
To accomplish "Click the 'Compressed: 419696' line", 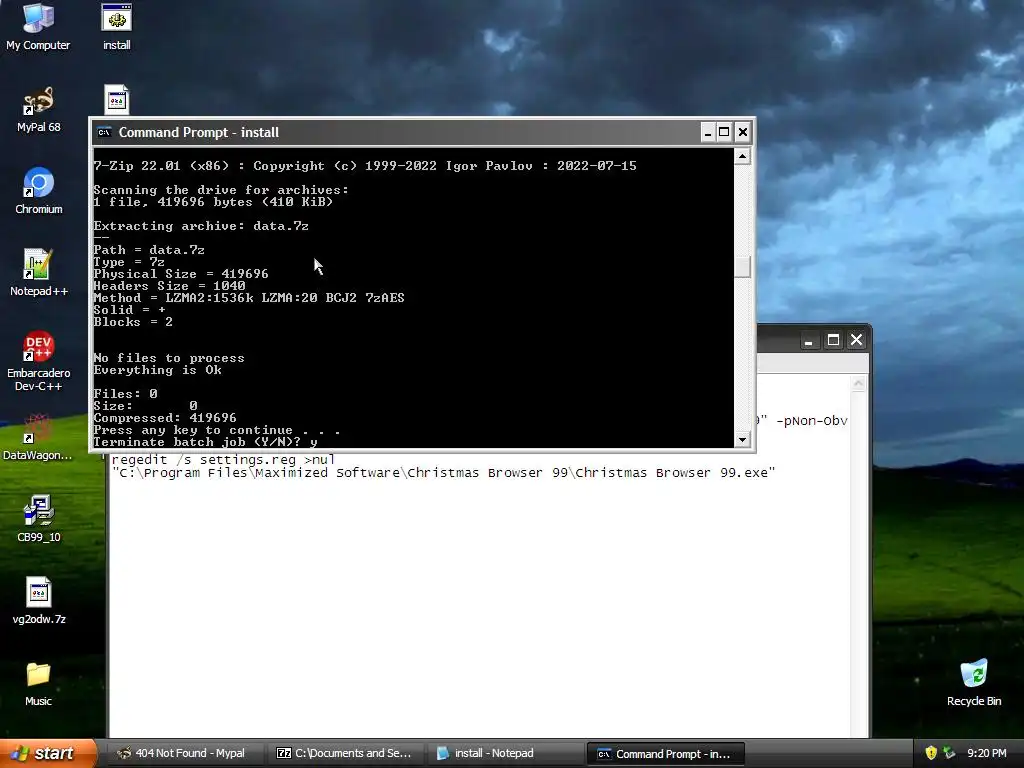I will click(x=165, y=418).
